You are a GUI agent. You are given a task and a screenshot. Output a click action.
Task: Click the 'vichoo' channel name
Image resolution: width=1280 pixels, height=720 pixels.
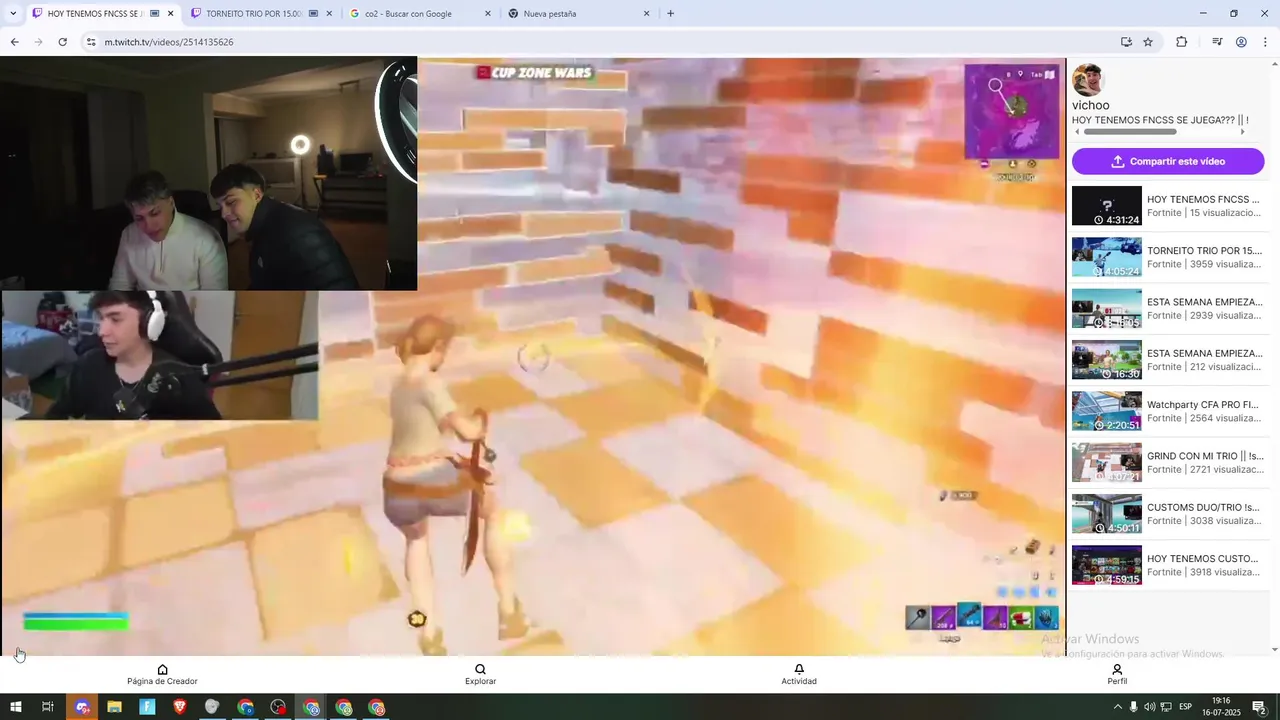tap(1090, 105)
